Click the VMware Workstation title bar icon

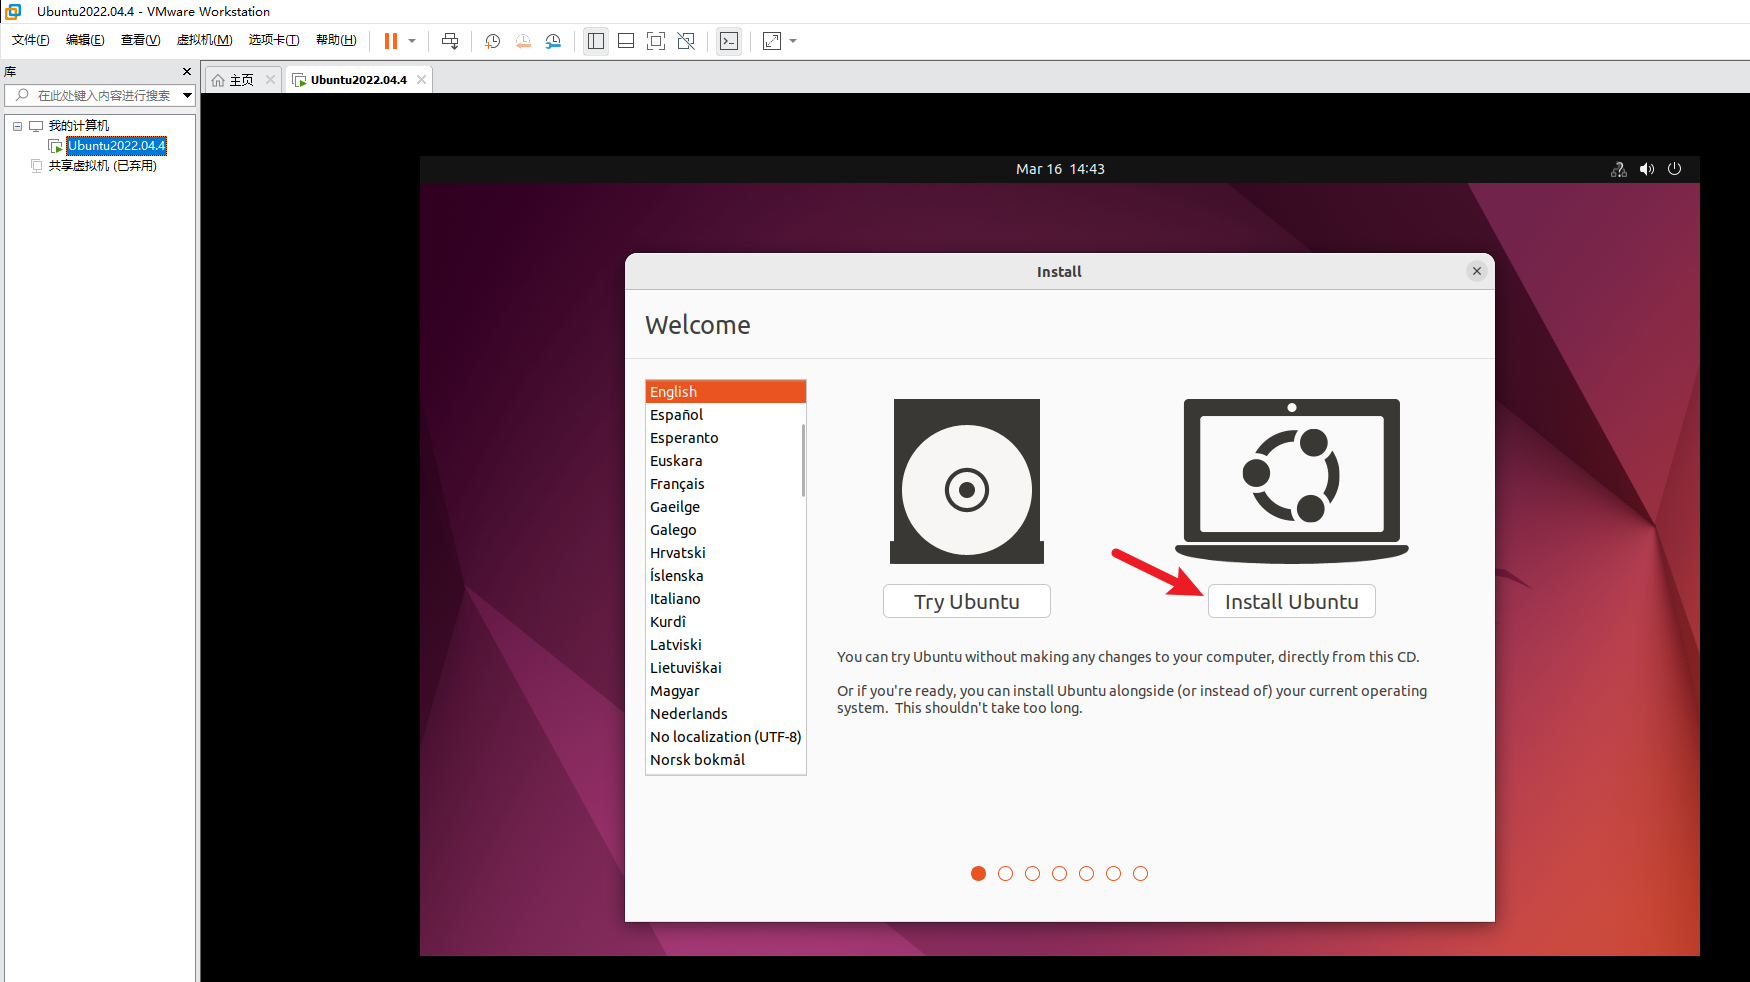tap(14, 11)
